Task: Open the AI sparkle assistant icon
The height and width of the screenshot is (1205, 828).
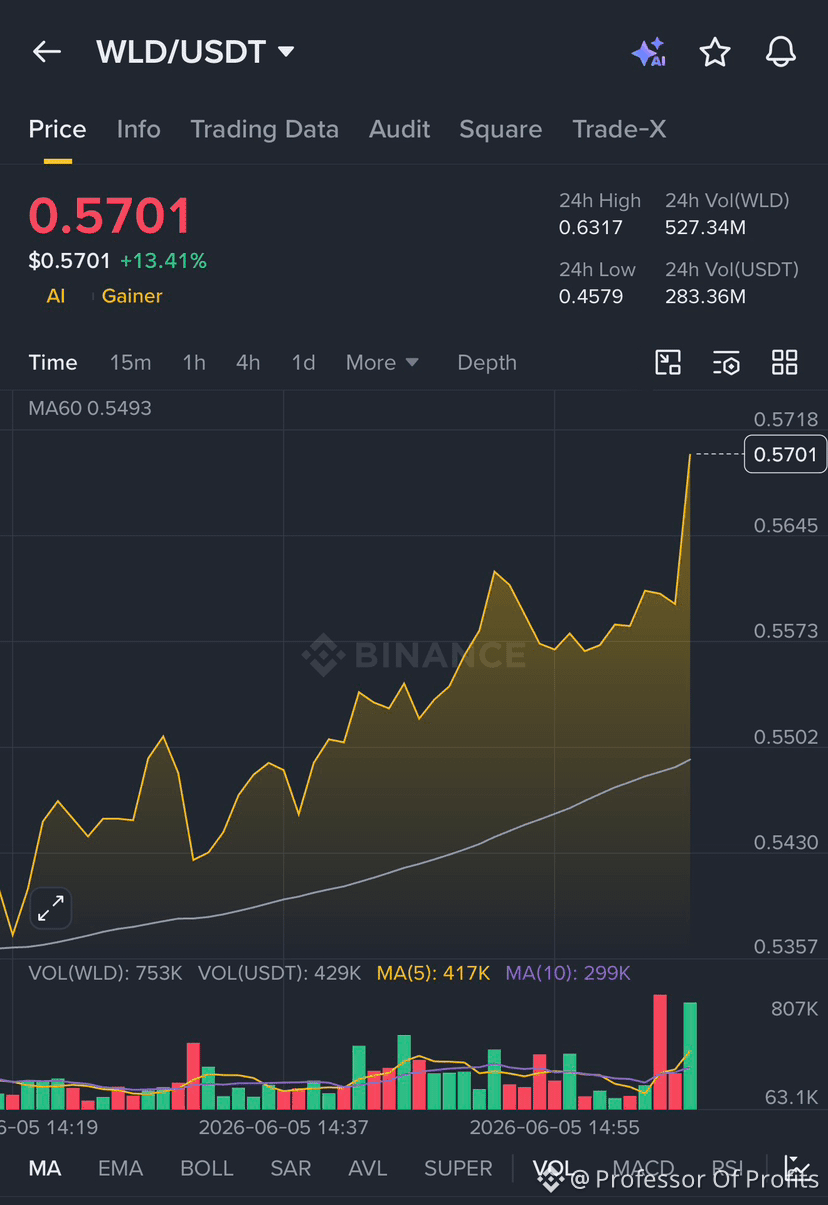Action: coord(649,52)
